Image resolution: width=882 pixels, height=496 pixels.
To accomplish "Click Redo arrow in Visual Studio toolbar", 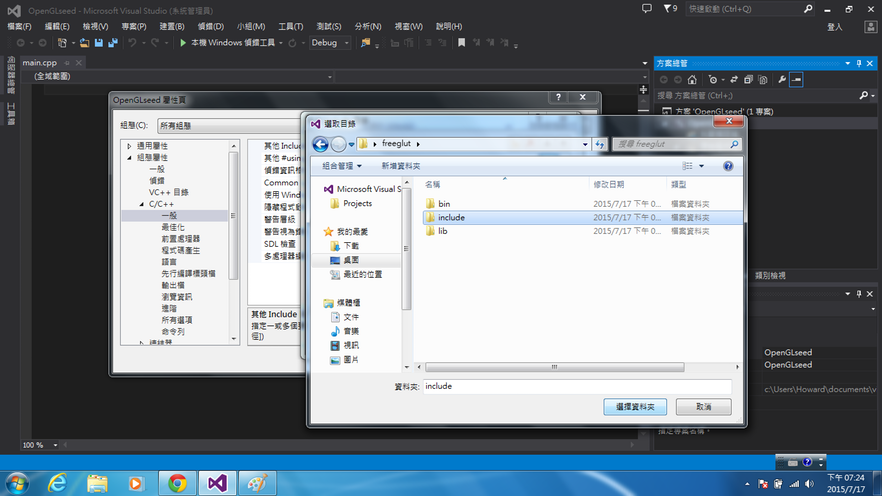I will (155, 43).
